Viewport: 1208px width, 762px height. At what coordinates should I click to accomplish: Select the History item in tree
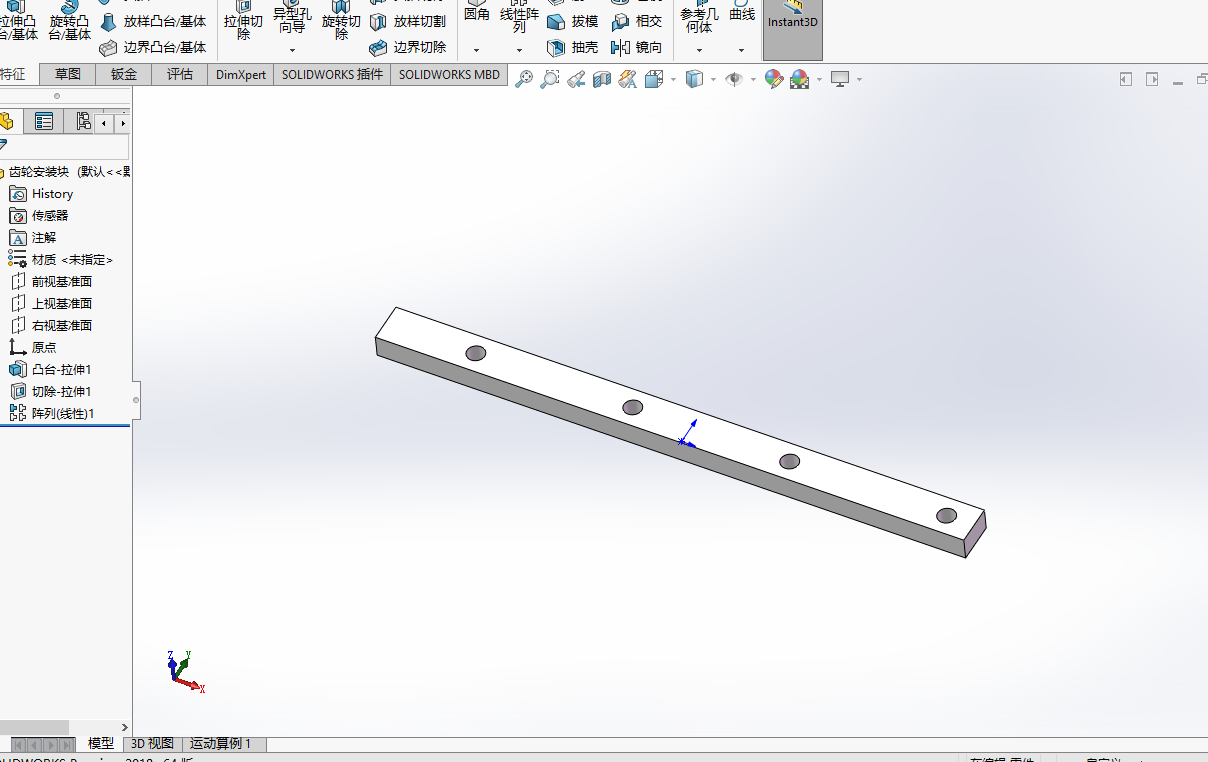click(x=41, y=194)
